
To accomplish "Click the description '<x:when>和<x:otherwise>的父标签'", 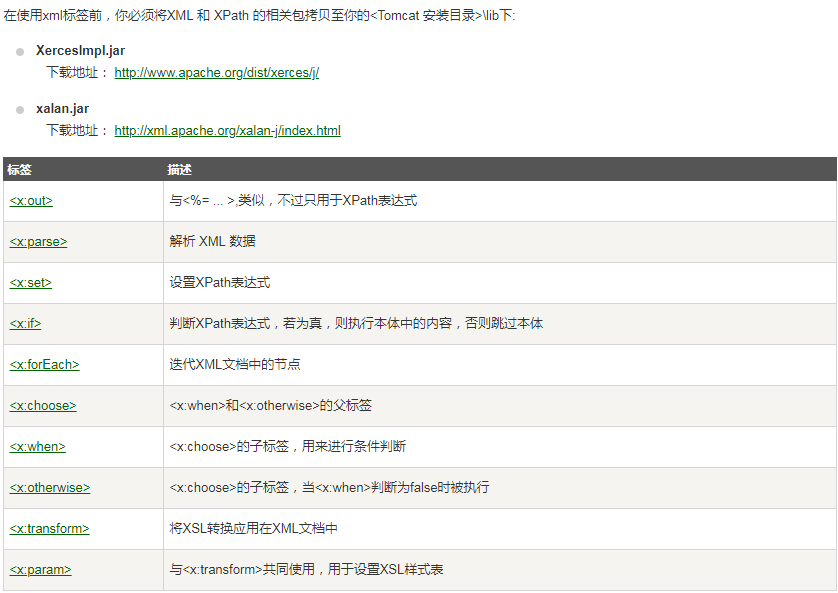I will click(270, 405).
